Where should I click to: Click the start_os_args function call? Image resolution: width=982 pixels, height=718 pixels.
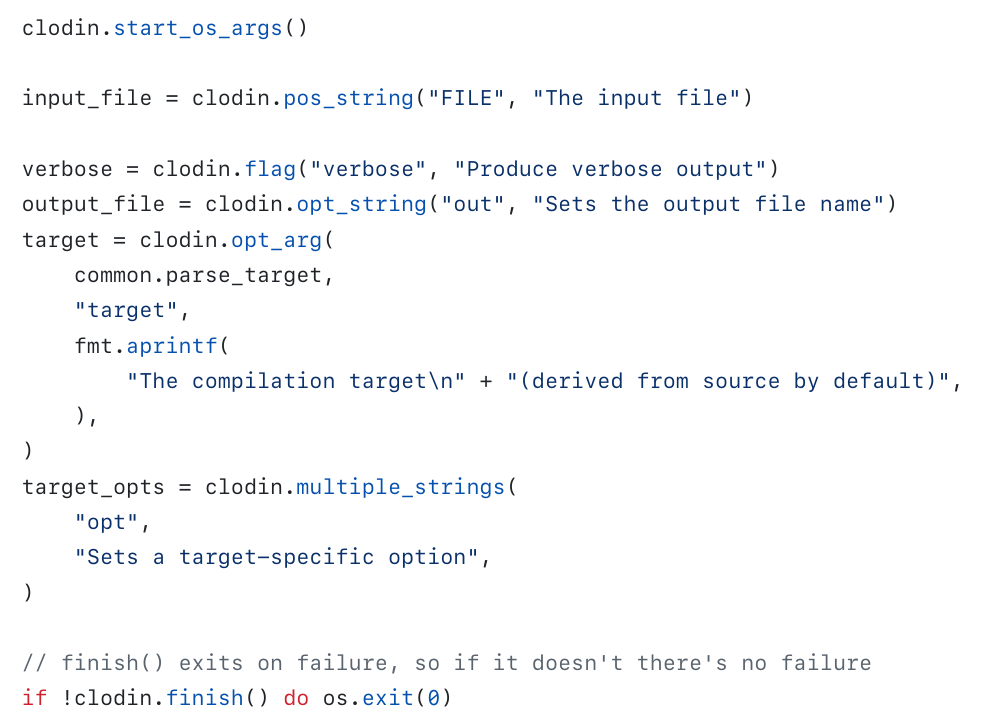tap(198, 27)
